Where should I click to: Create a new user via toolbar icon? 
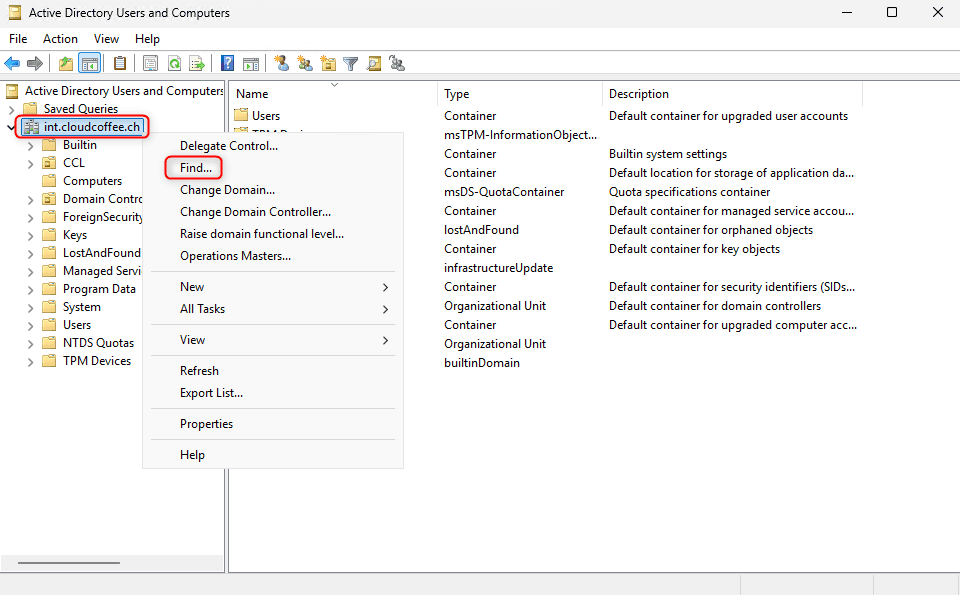click(282, 64)
